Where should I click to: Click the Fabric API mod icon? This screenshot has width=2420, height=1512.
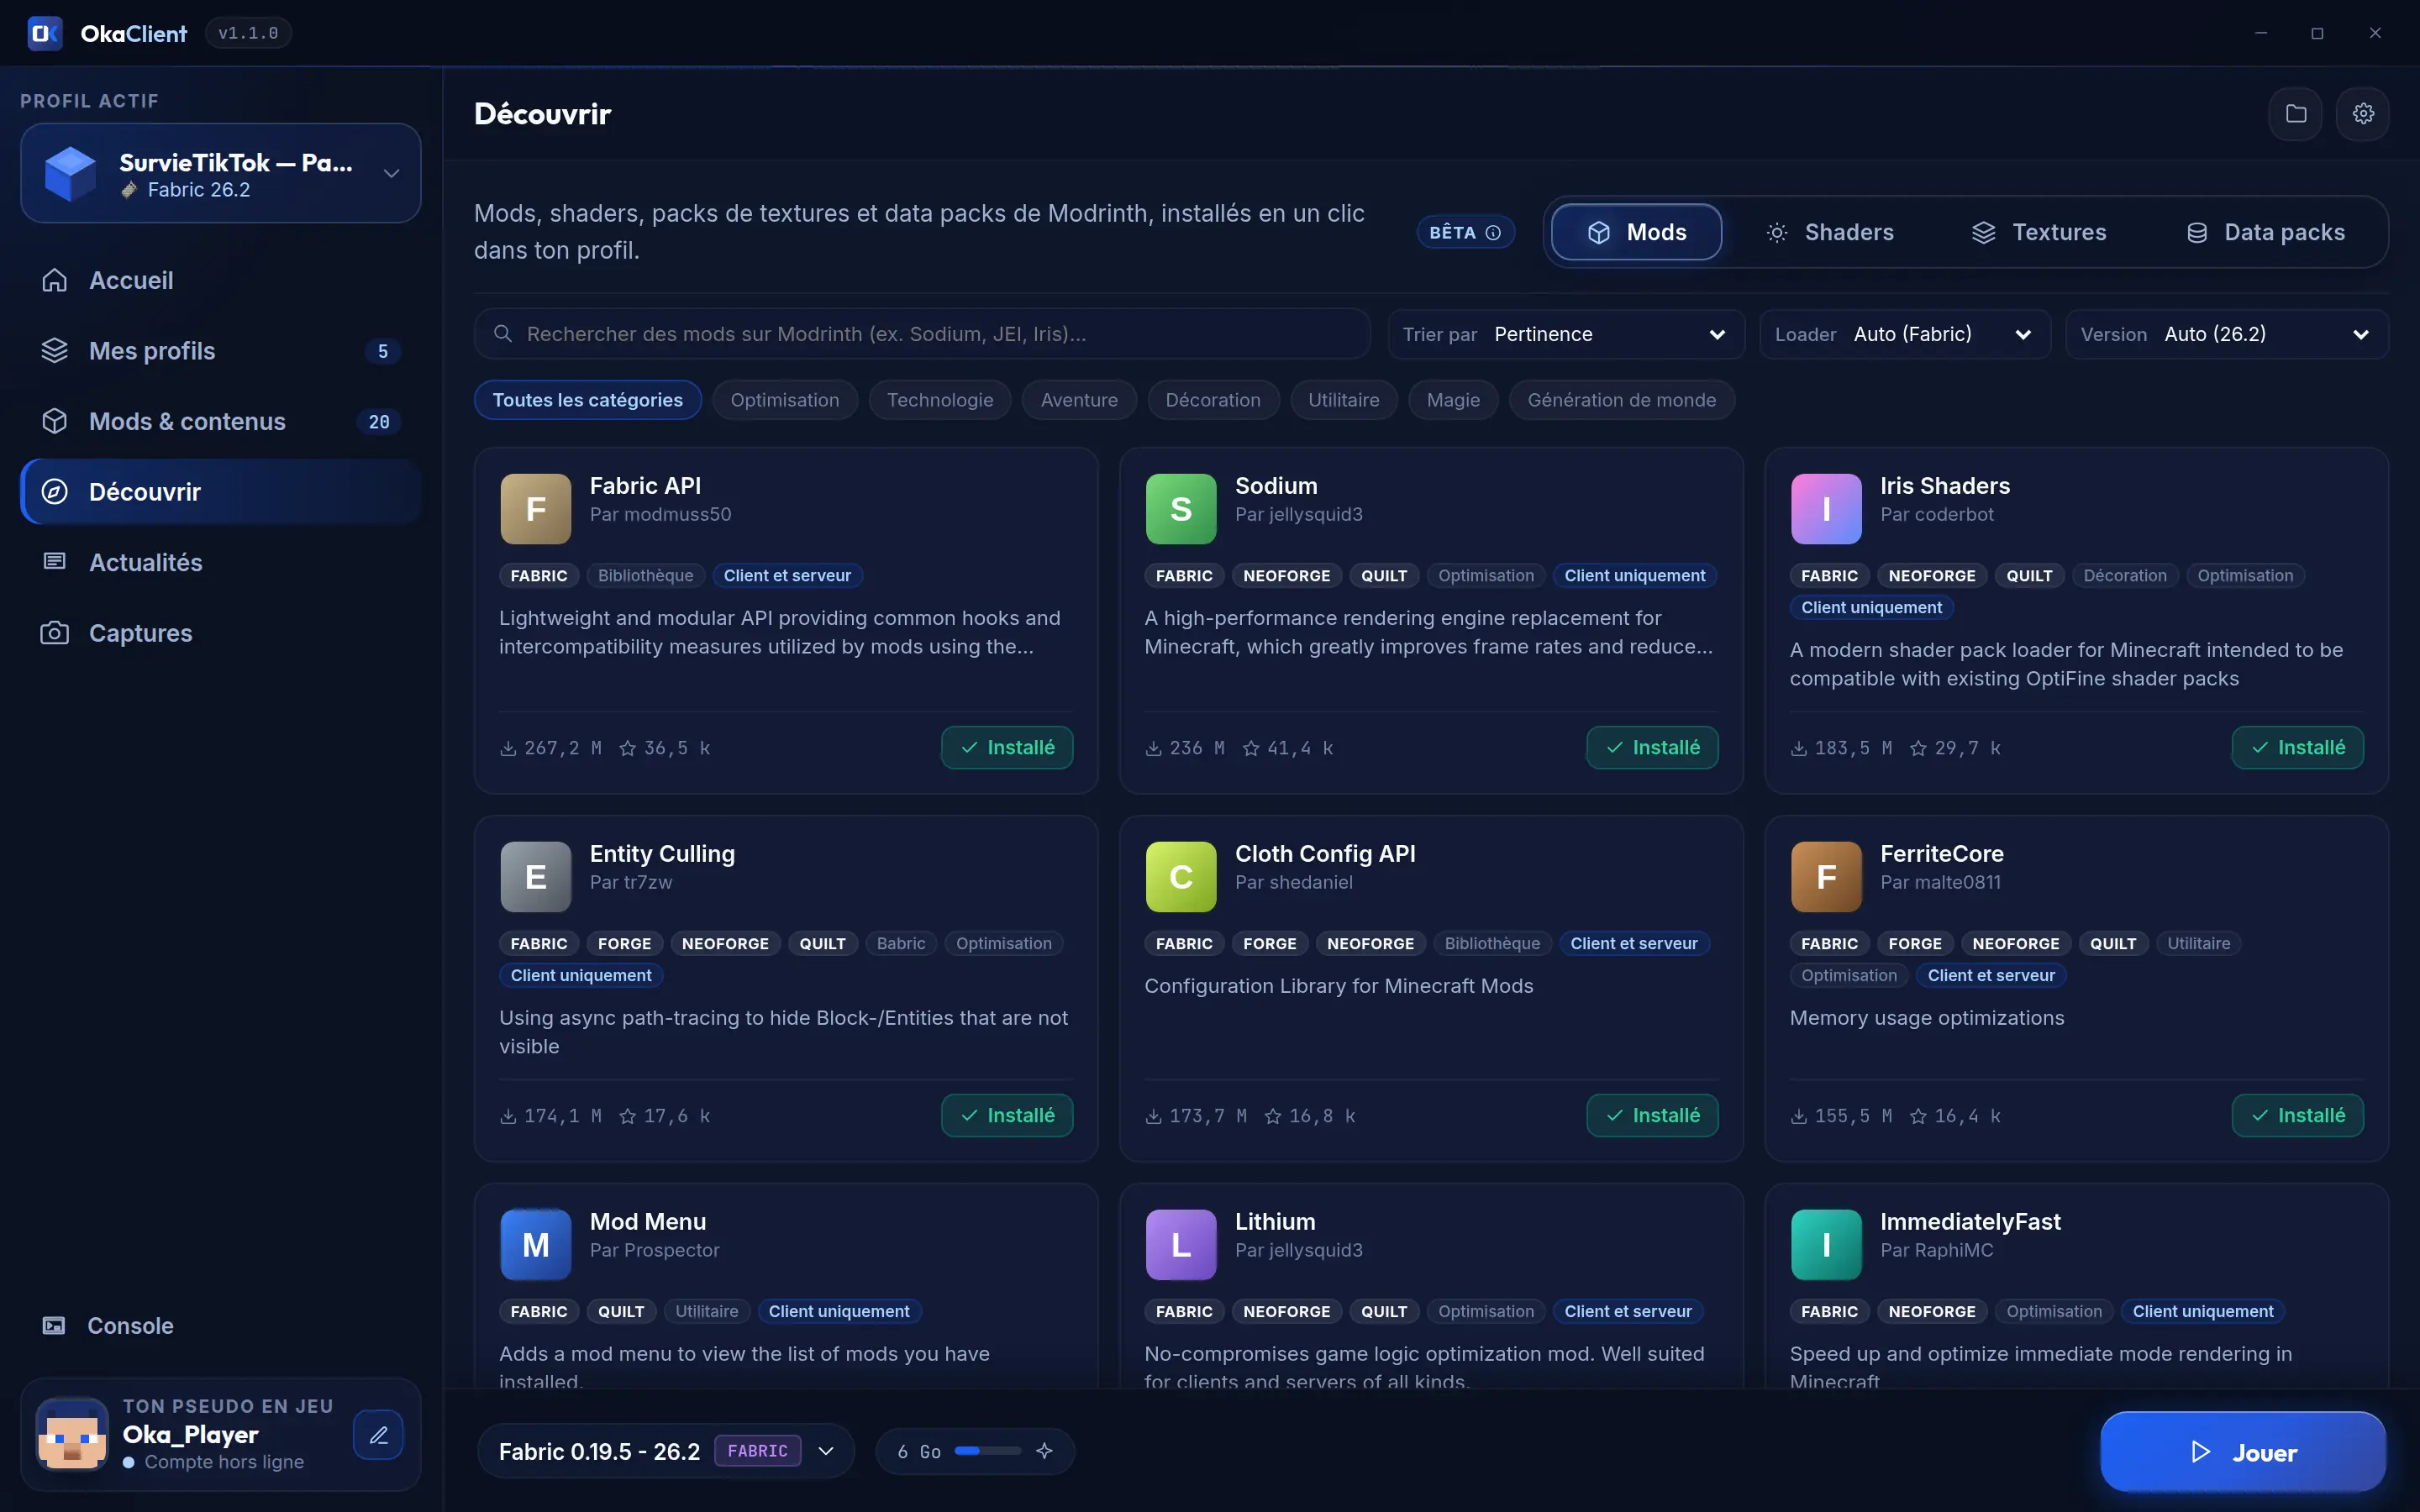(x=536, y=509)
